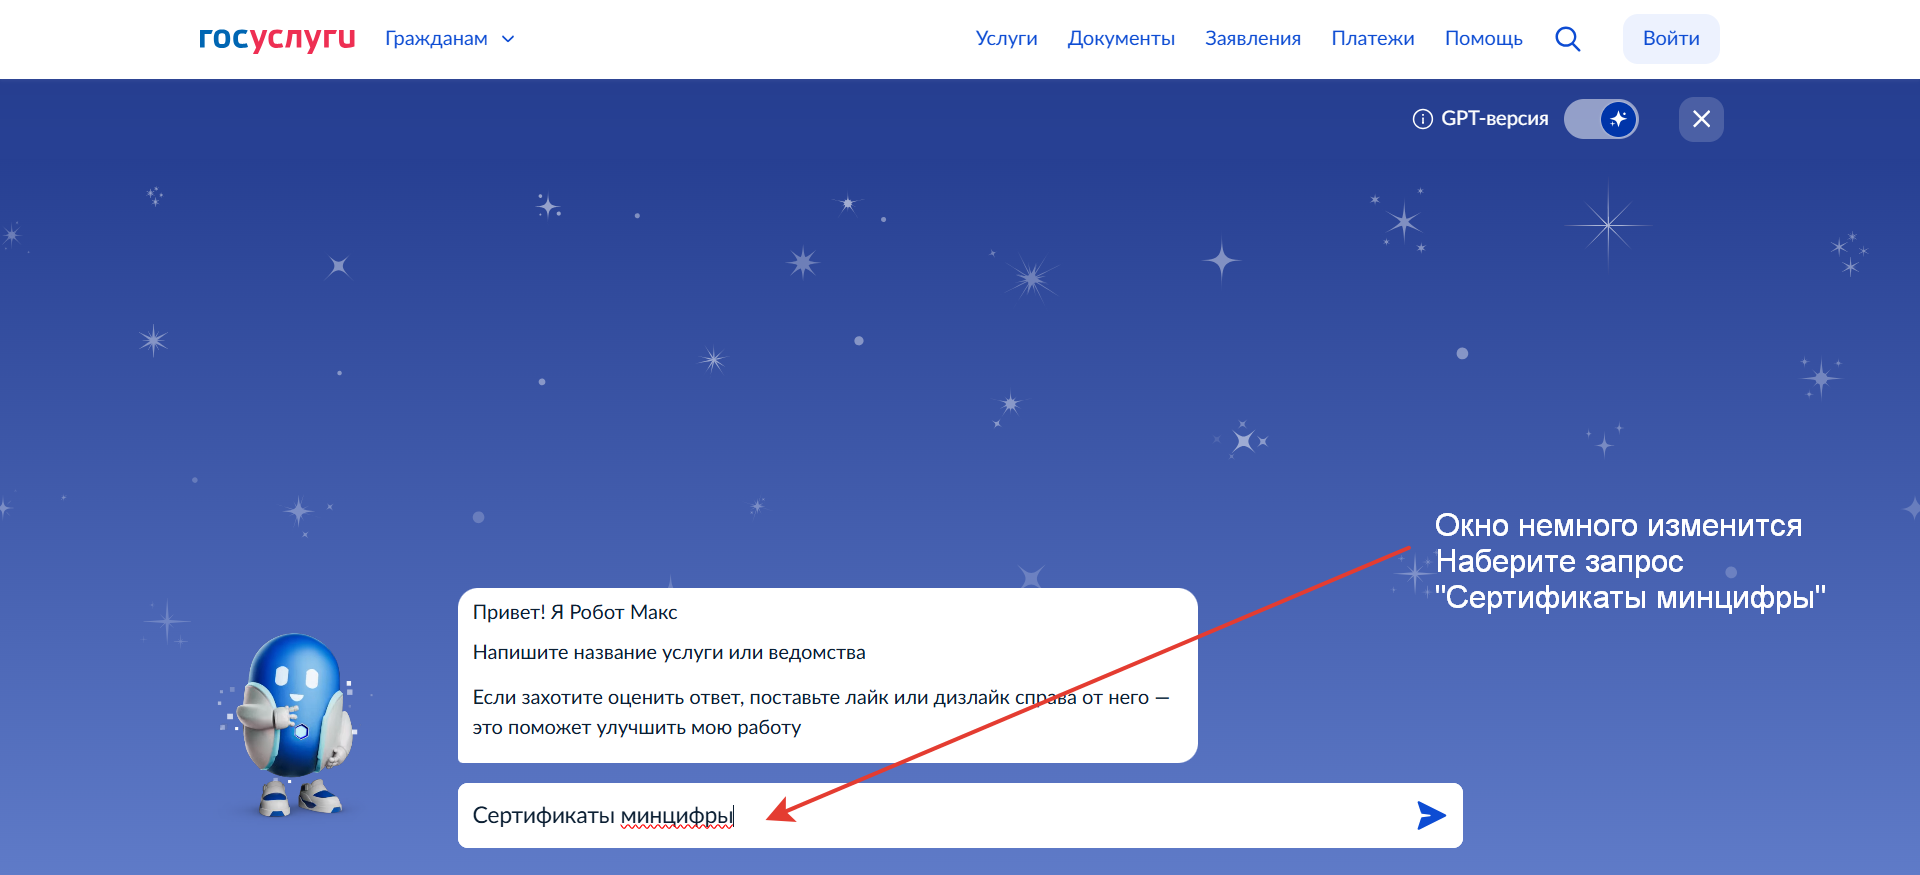Image resolution: width=1920 pixels, height=875 pixels.
Task: Click the Robot Max mascot image
Action: click(x=292, y=722)
